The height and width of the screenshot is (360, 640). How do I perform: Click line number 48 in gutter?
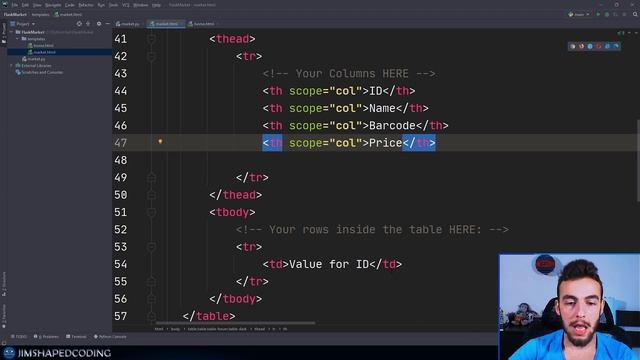121,160
